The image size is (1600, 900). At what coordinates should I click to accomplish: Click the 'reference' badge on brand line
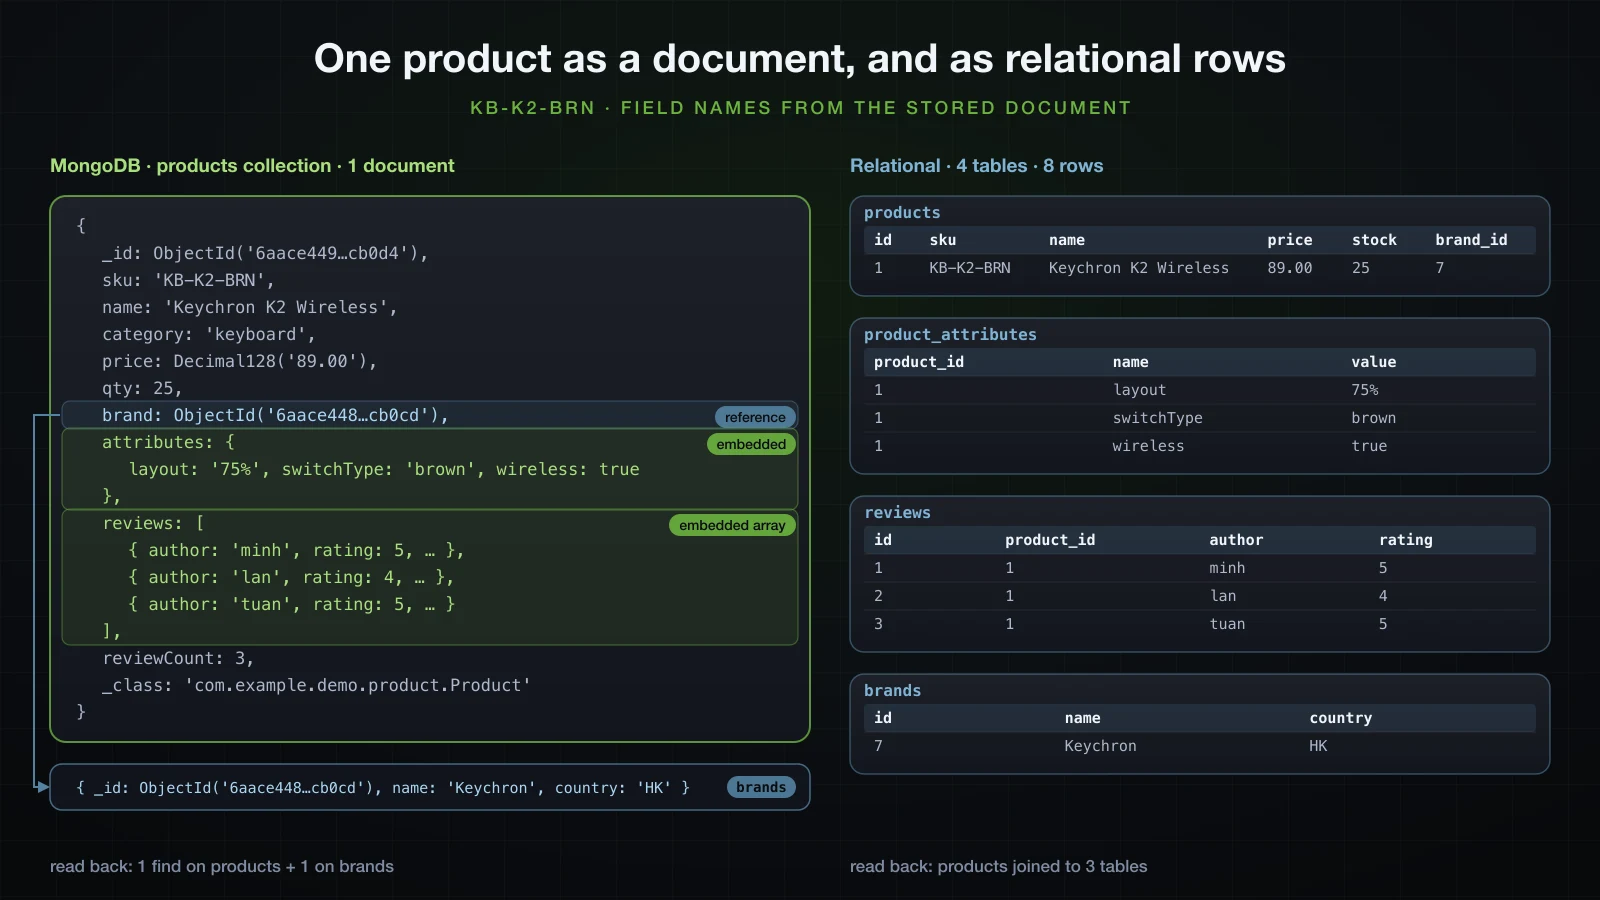(755, 417)
